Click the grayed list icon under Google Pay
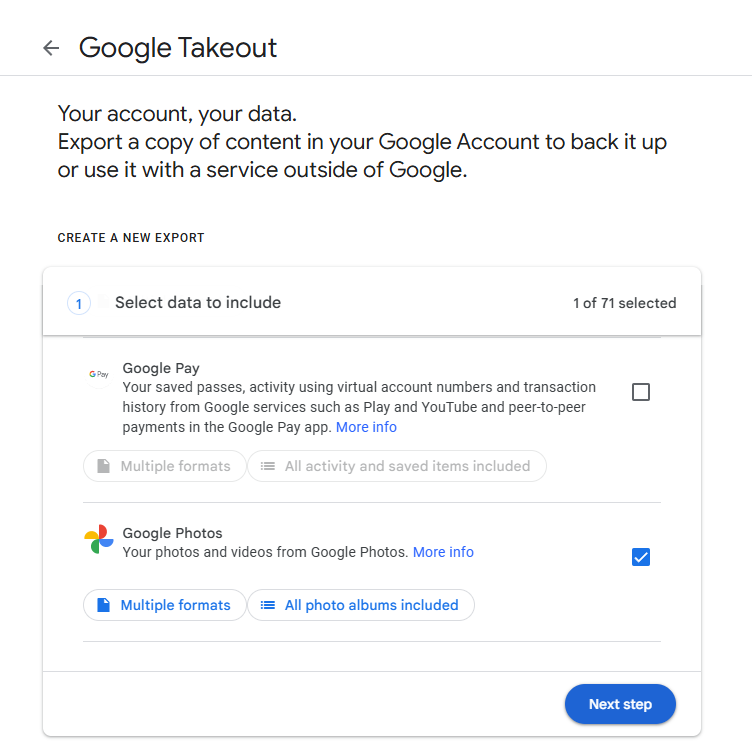 (x=268, y=466)
